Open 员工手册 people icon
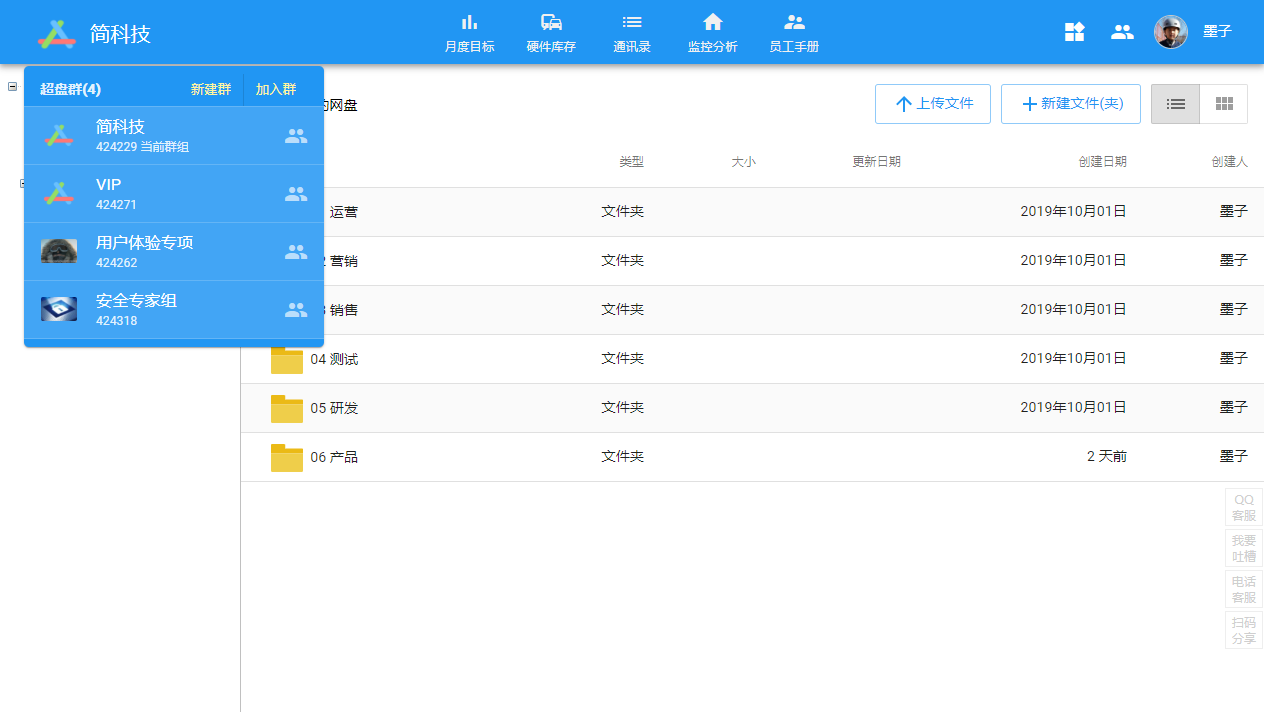Image resolution: width=1264 pixels, height=712 pixels. pyautogui.click(x=794, y=23)
